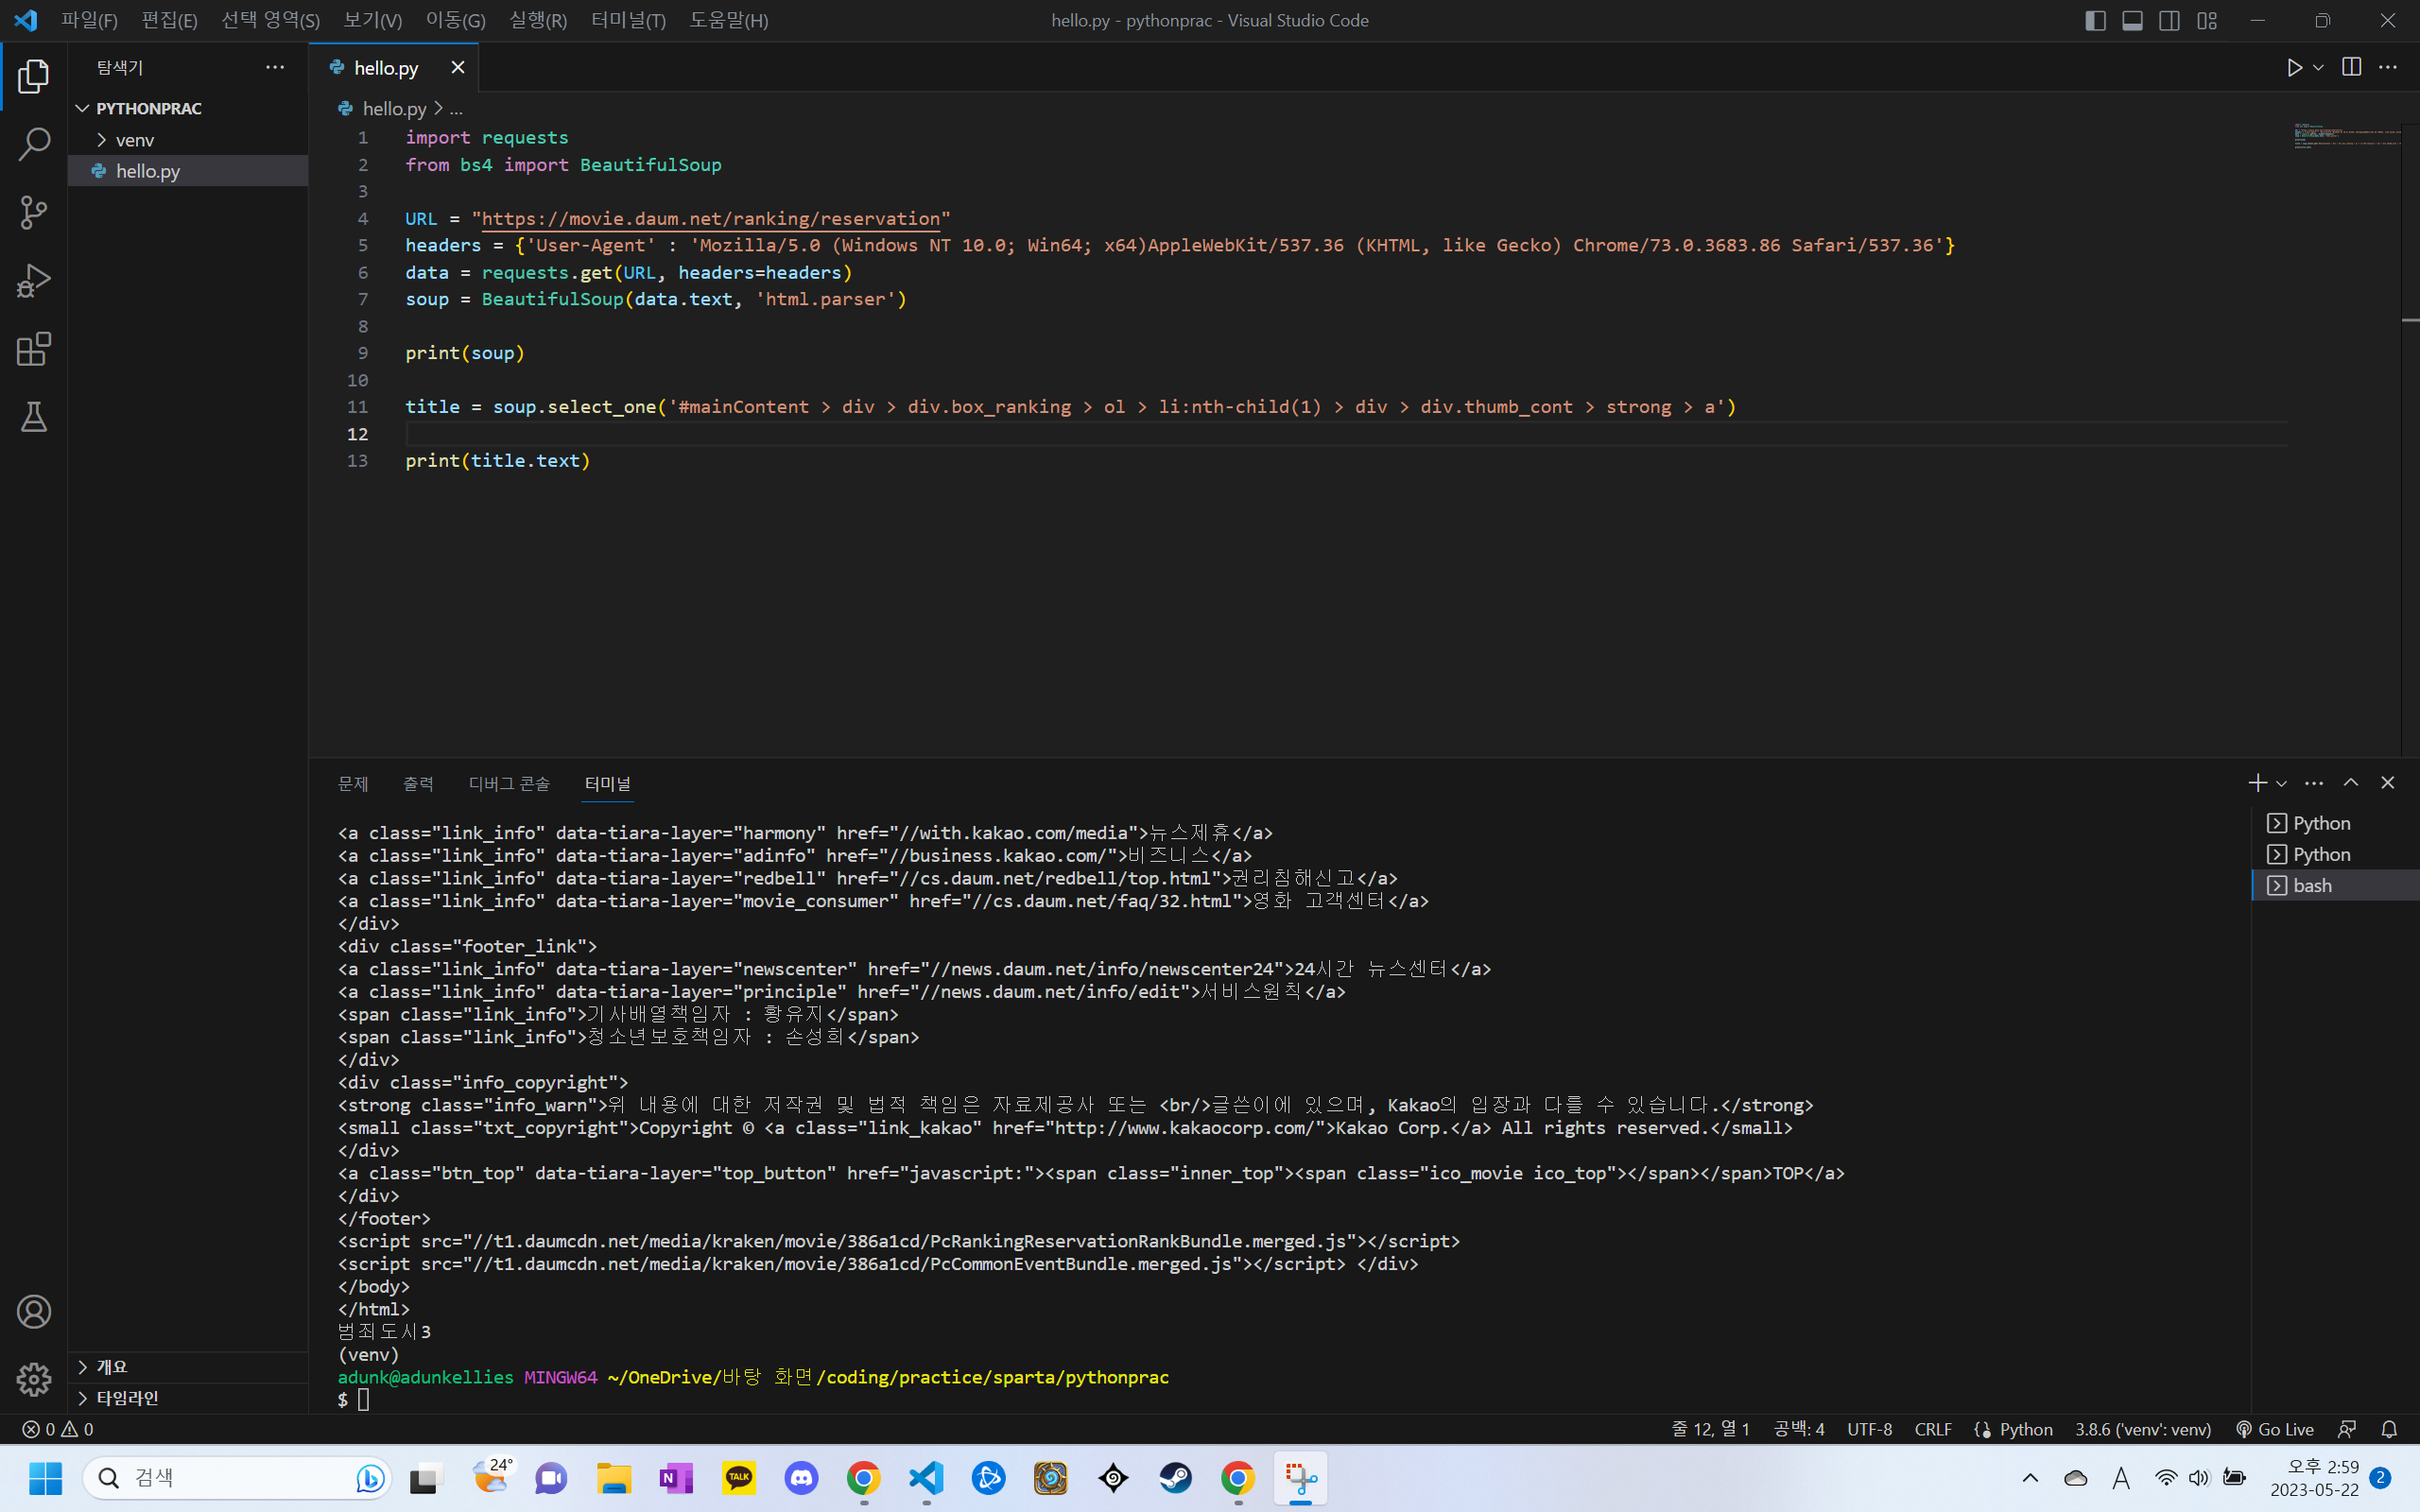2420x1512 pixels.
Task: Open the Search view in activity bar
Action: point(34,144)
